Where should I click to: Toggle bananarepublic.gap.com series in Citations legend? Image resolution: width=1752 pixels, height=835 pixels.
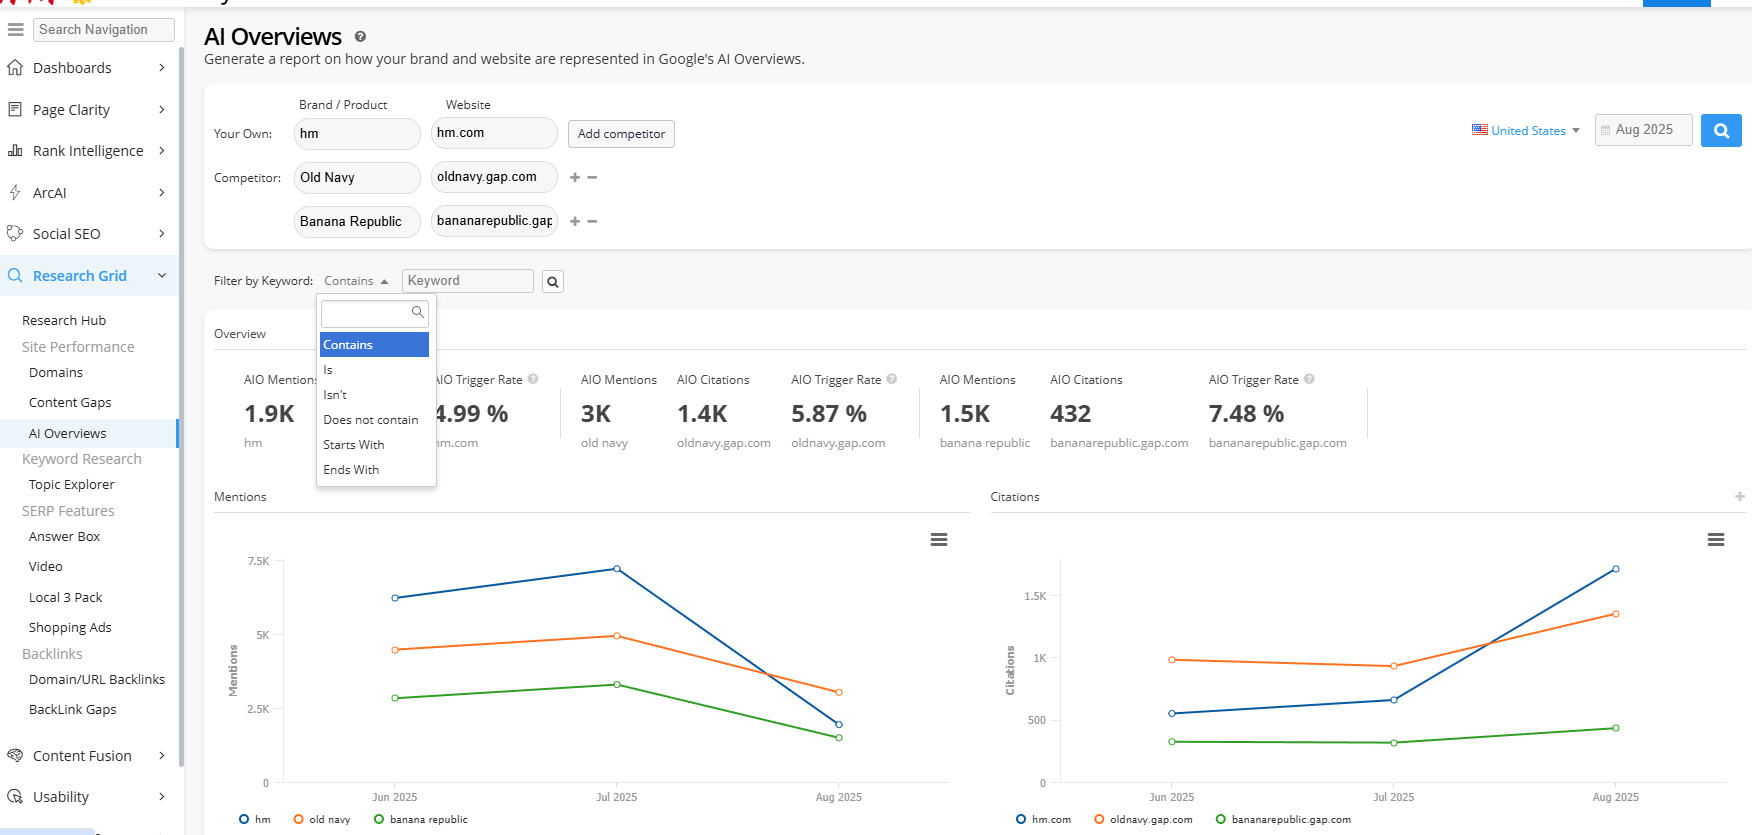coord(1283,819)
